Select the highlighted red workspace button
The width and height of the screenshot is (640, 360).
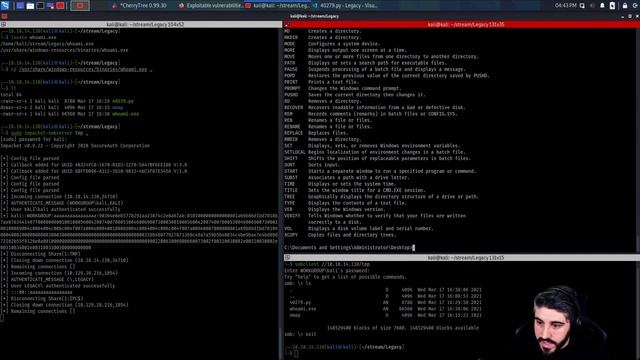tap(80, 6)
